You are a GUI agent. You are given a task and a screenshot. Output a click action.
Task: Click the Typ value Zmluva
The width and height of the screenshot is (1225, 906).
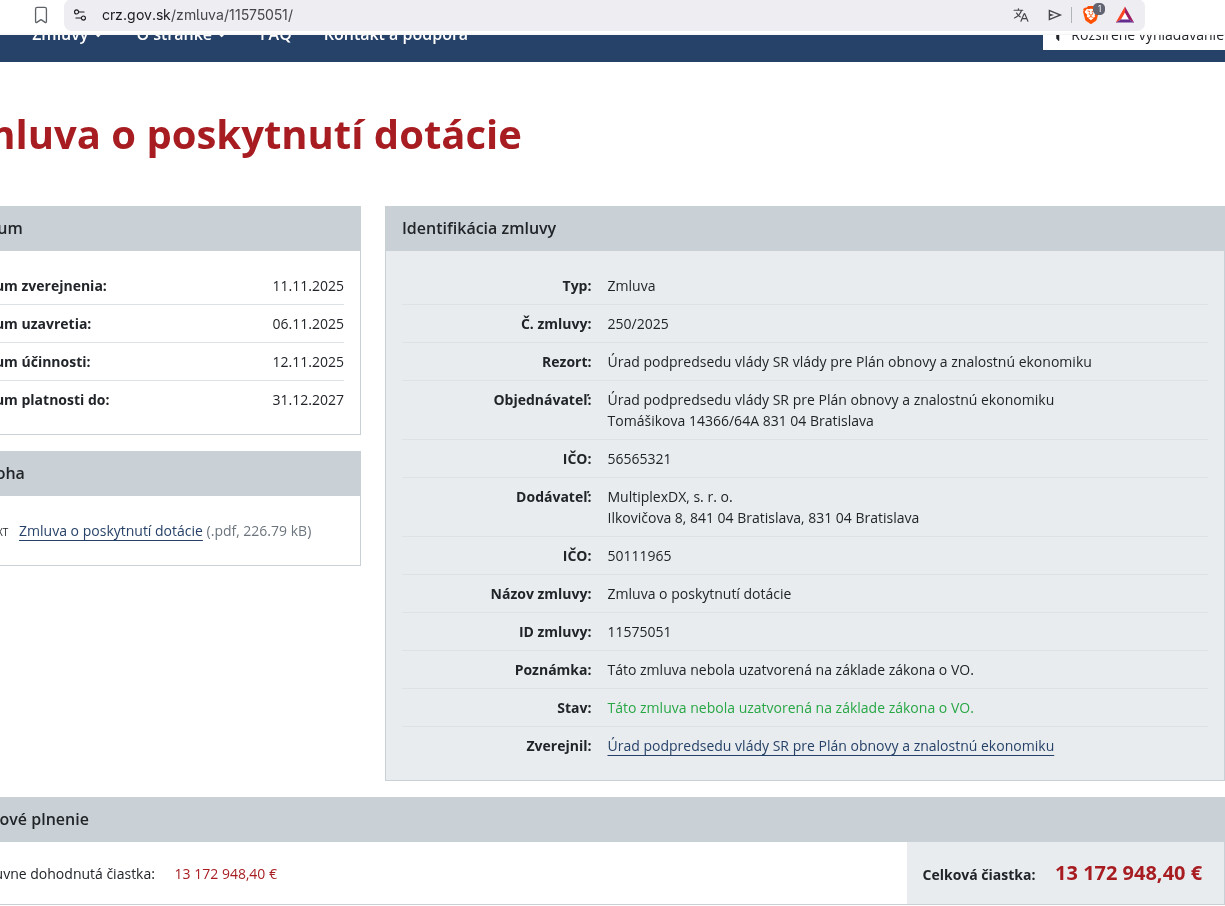click(x=631, y=286)
